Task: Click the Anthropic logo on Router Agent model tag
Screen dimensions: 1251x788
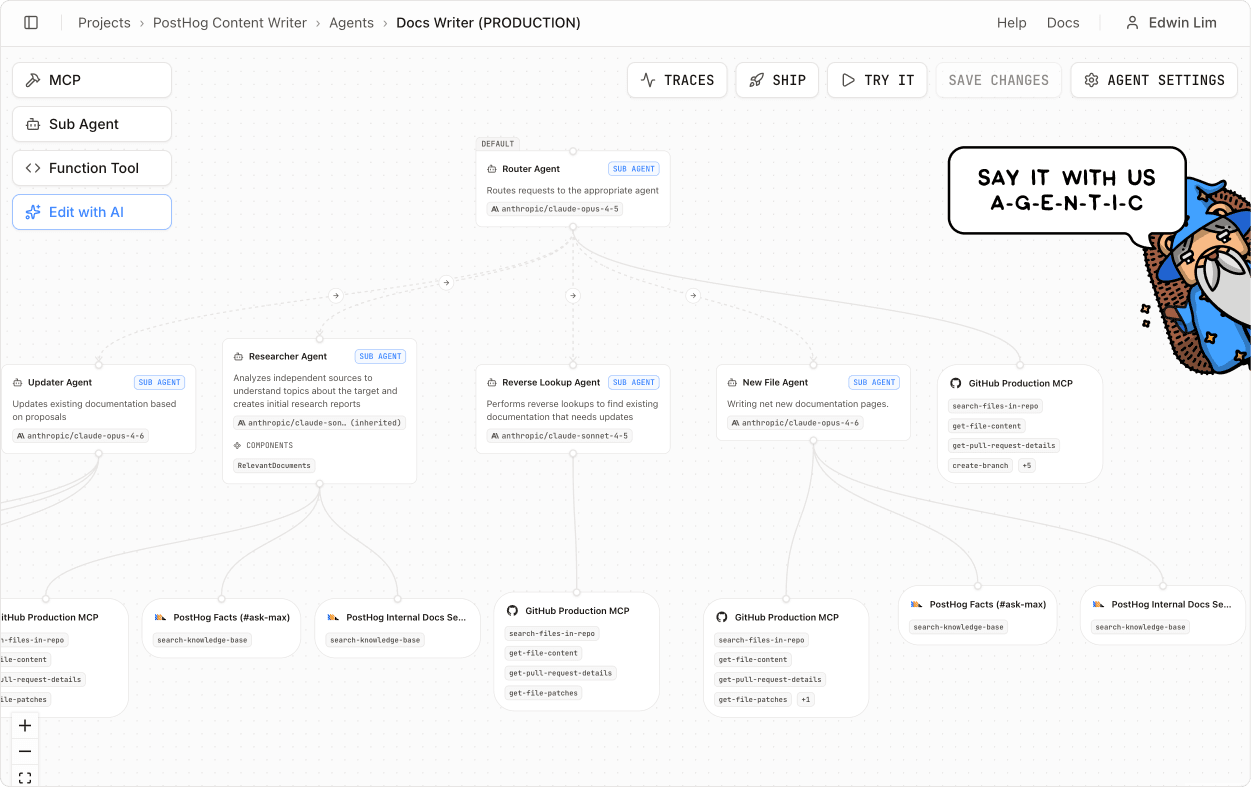Action: (494, 209)
